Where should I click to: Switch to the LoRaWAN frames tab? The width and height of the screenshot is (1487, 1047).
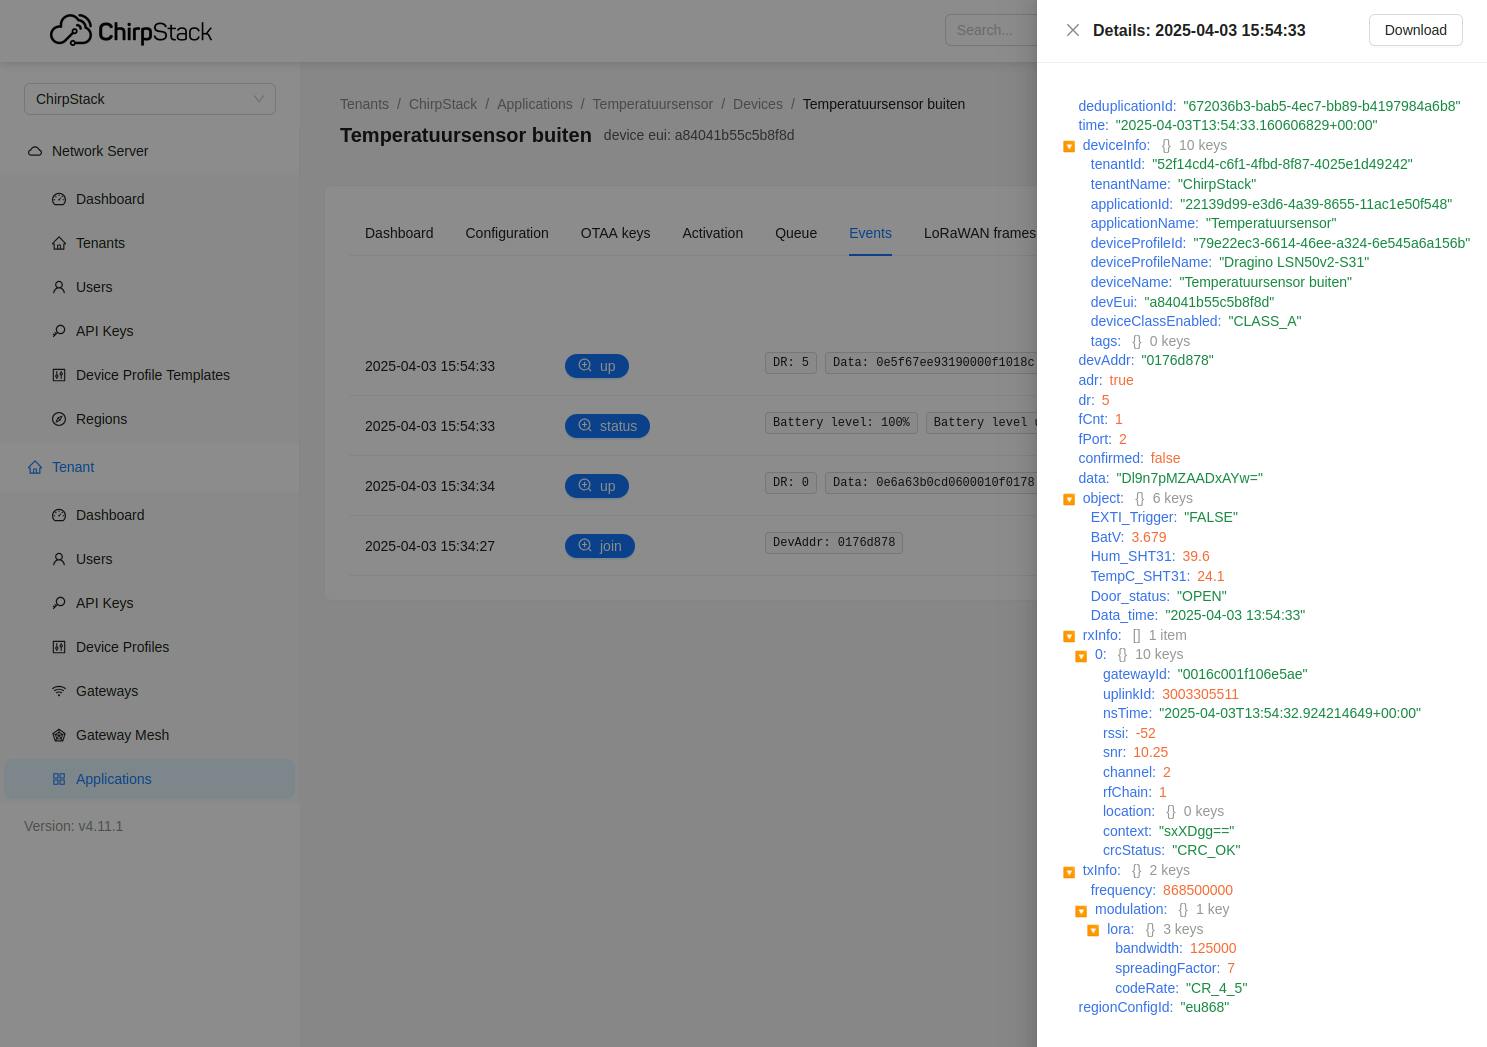tap(979, 233)
